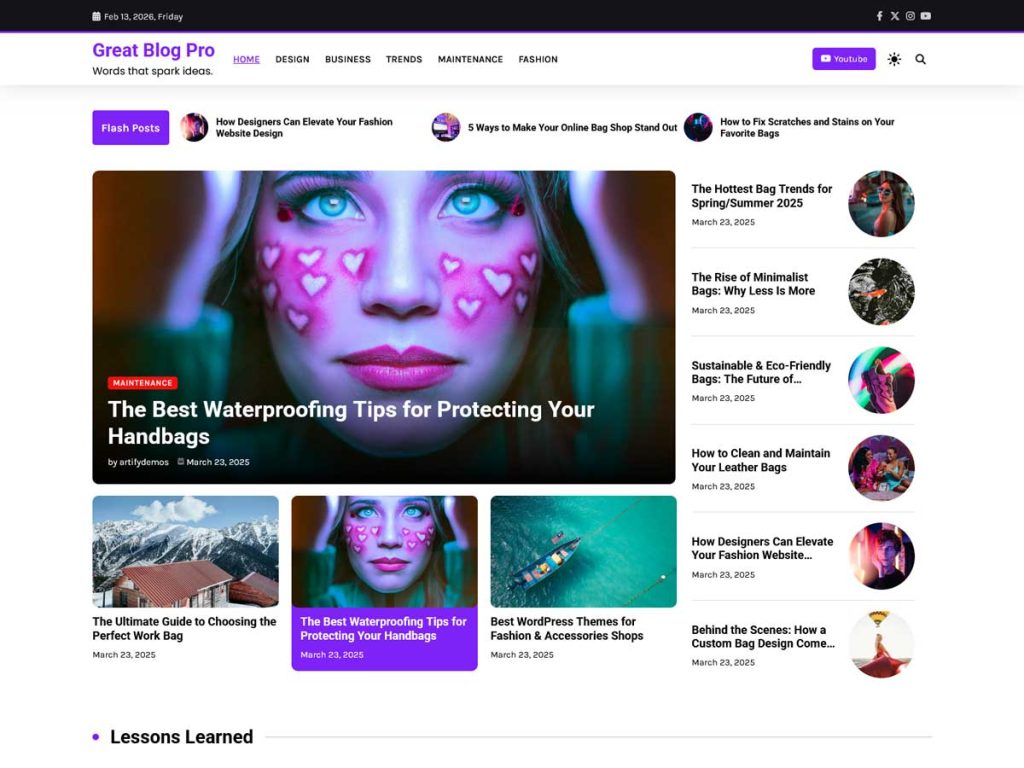
Task: Open the YouTube icon in top bar
Action: click(925, 16)
